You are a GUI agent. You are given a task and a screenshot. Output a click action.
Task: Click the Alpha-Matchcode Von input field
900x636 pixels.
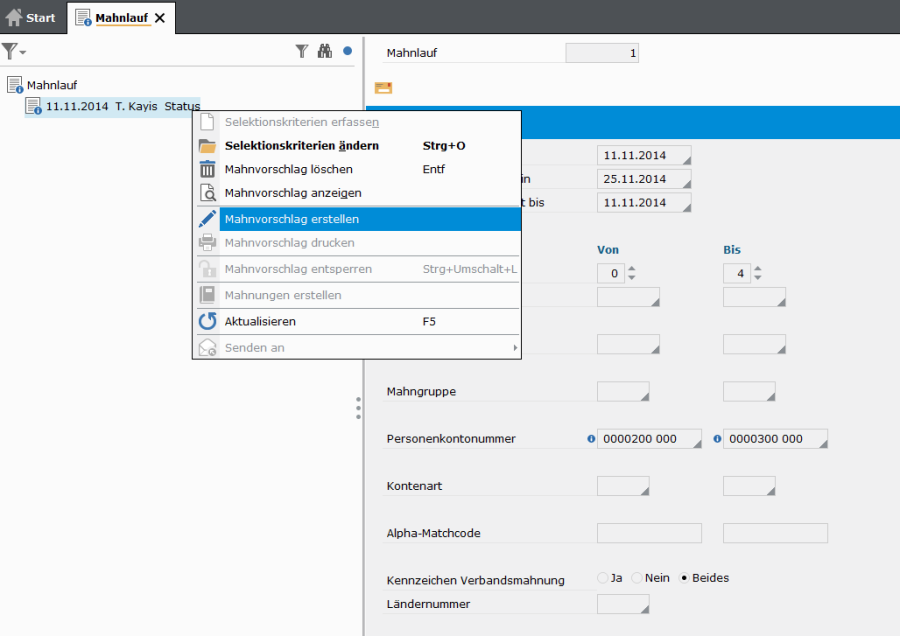pyautogui.click(x=649, y=533)
